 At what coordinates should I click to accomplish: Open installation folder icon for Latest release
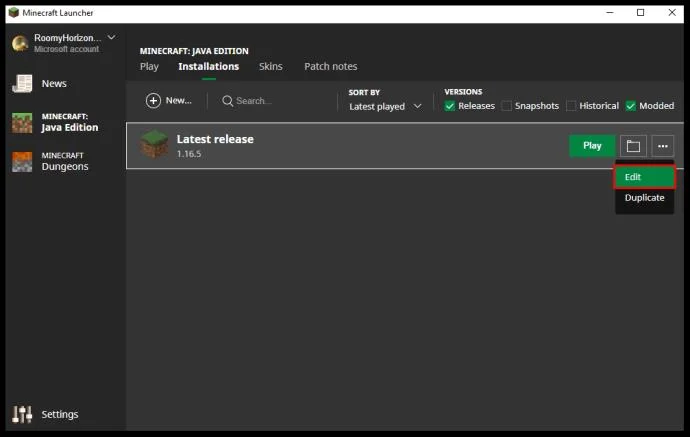pyautogui.click(x=633, y=146)
